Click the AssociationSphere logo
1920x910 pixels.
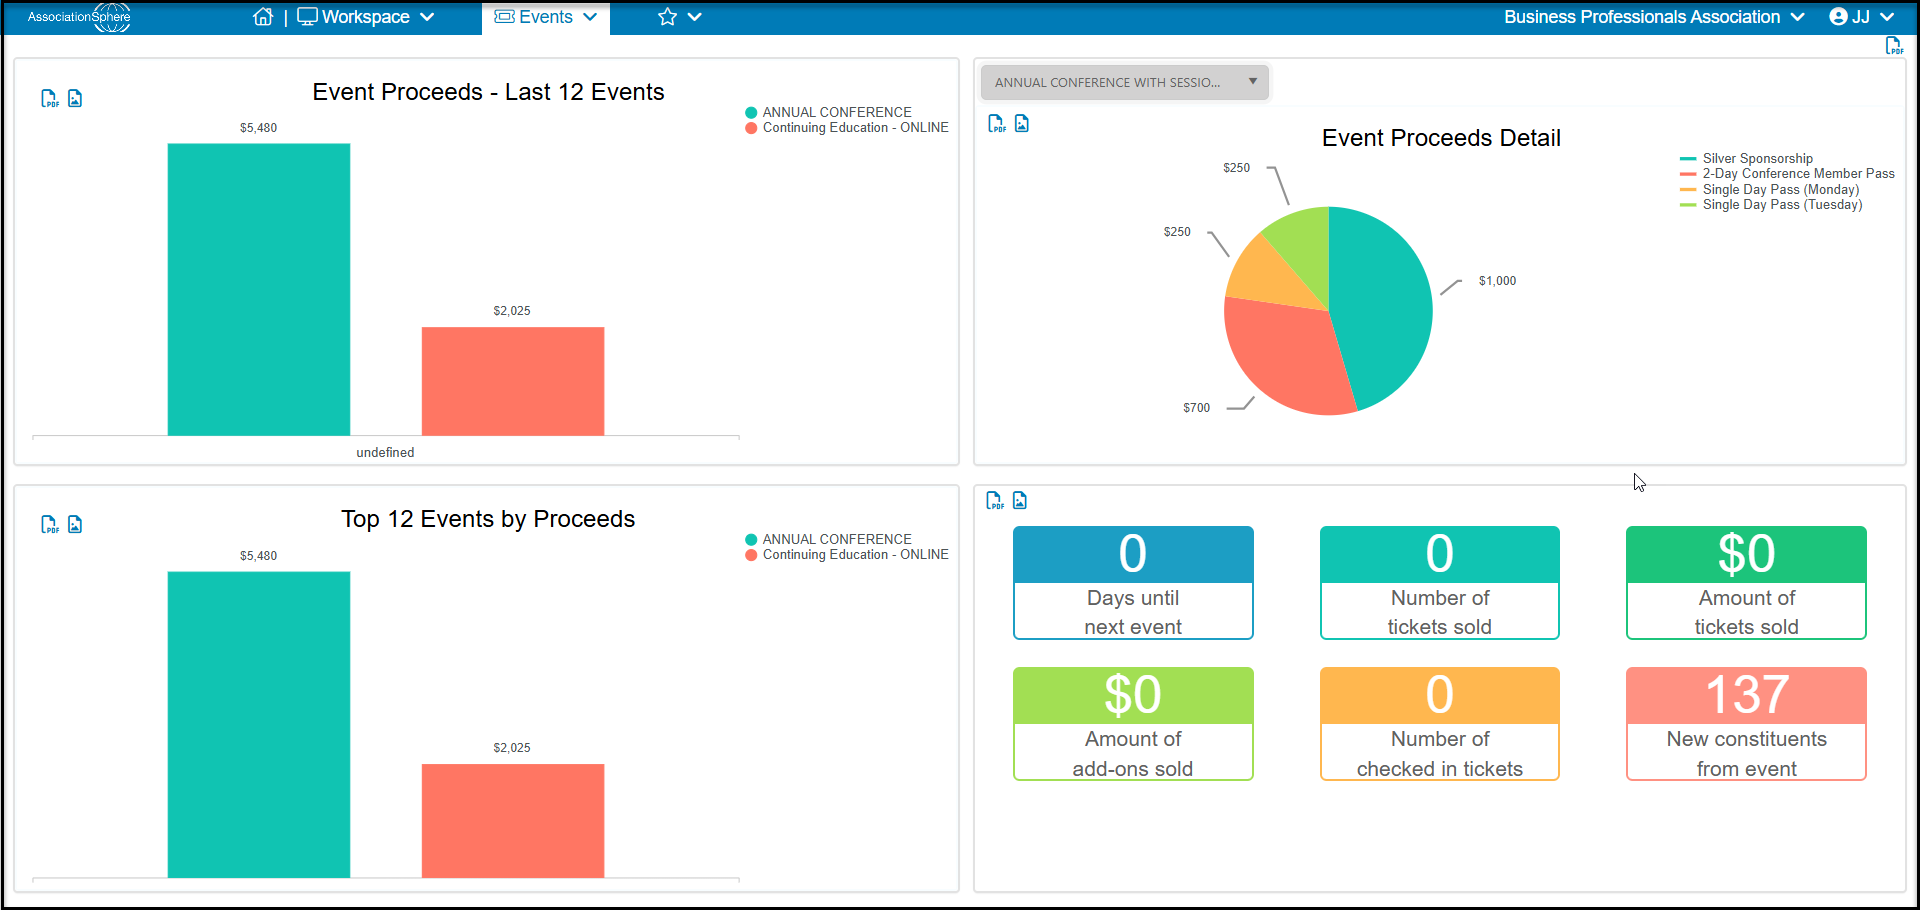click(x=80, y=17)
